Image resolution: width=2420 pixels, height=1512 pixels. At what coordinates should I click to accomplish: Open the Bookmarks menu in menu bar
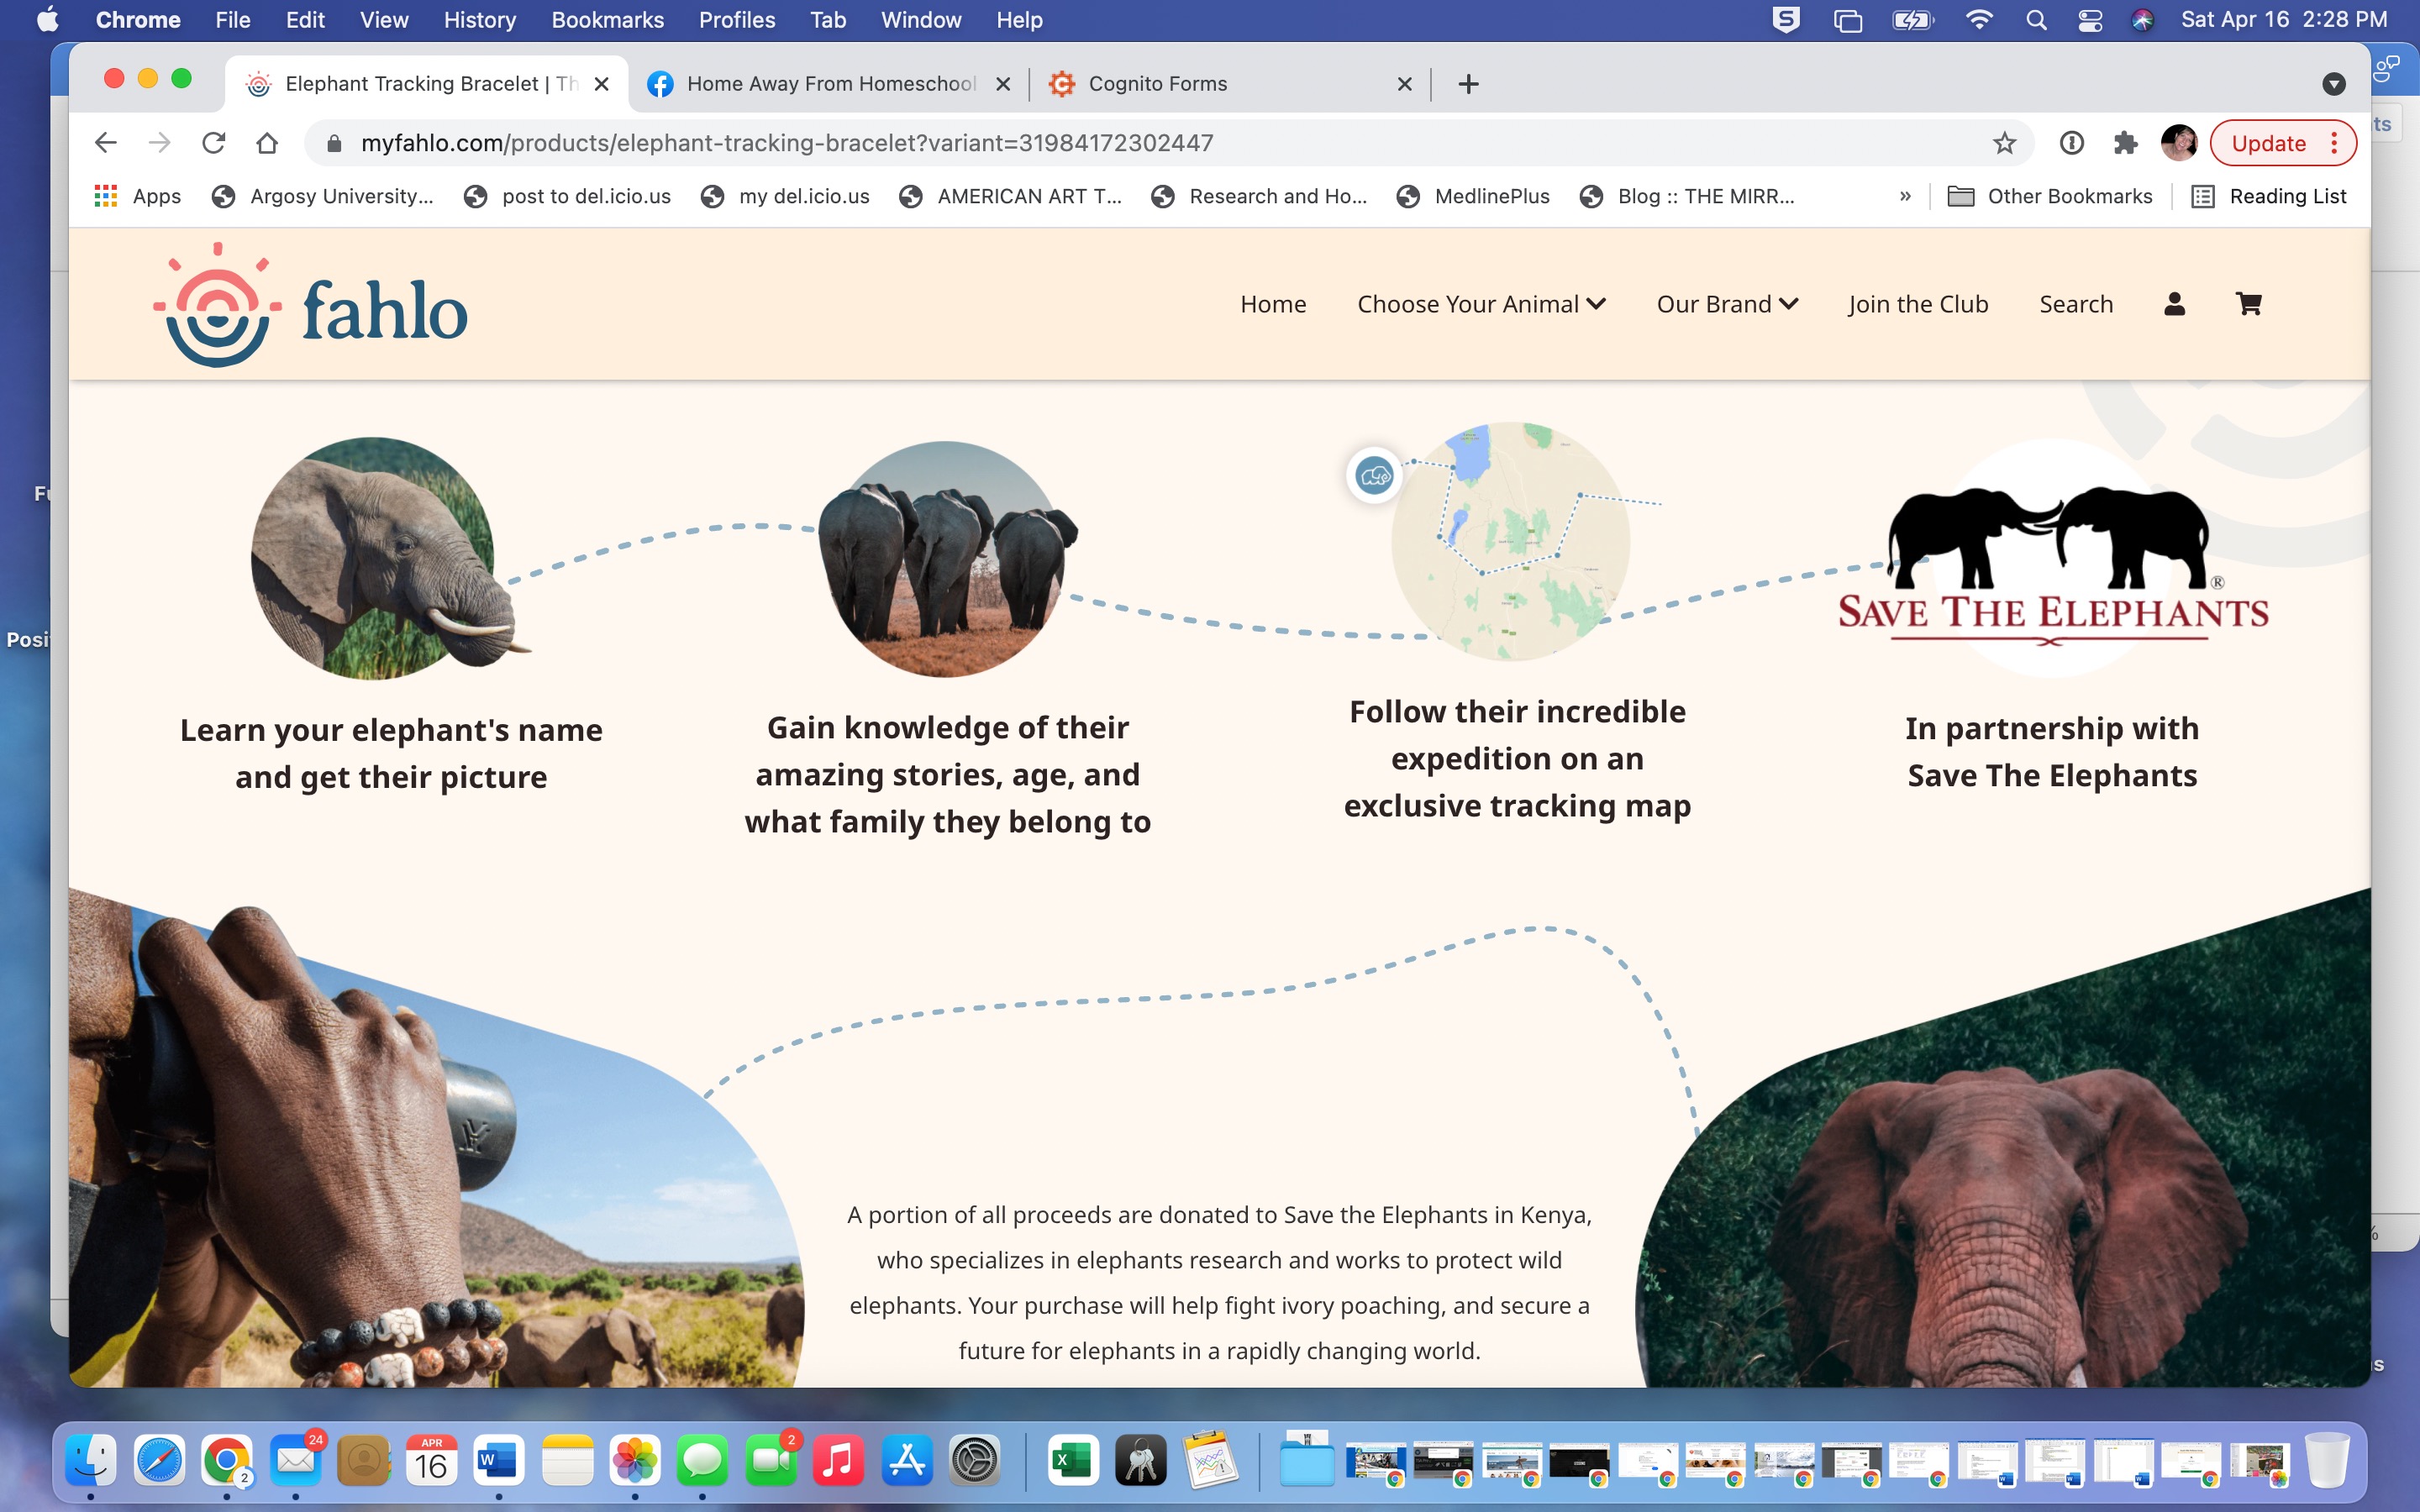tap(607, 20)
